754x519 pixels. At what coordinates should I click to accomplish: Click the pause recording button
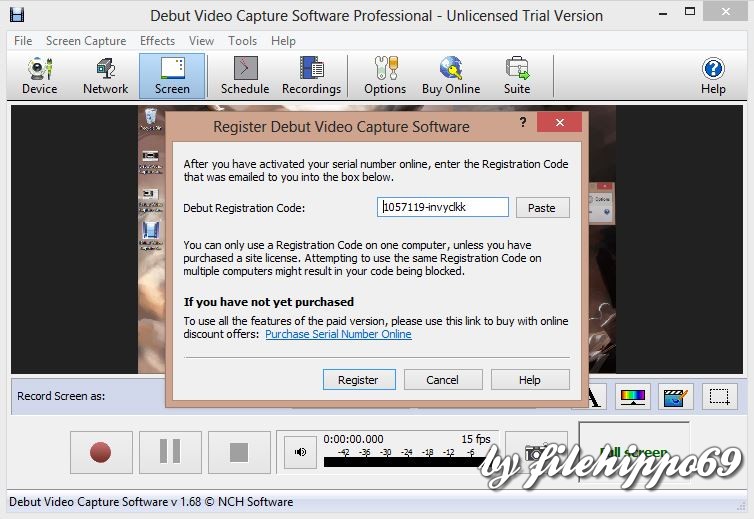pyautogui.click(x=170, y=452)
